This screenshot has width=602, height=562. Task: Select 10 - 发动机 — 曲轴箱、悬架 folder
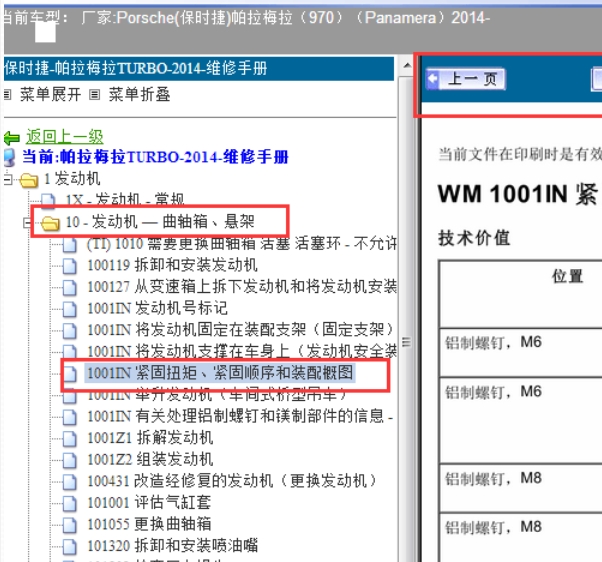pyautogui.click(x=160, y=221)
